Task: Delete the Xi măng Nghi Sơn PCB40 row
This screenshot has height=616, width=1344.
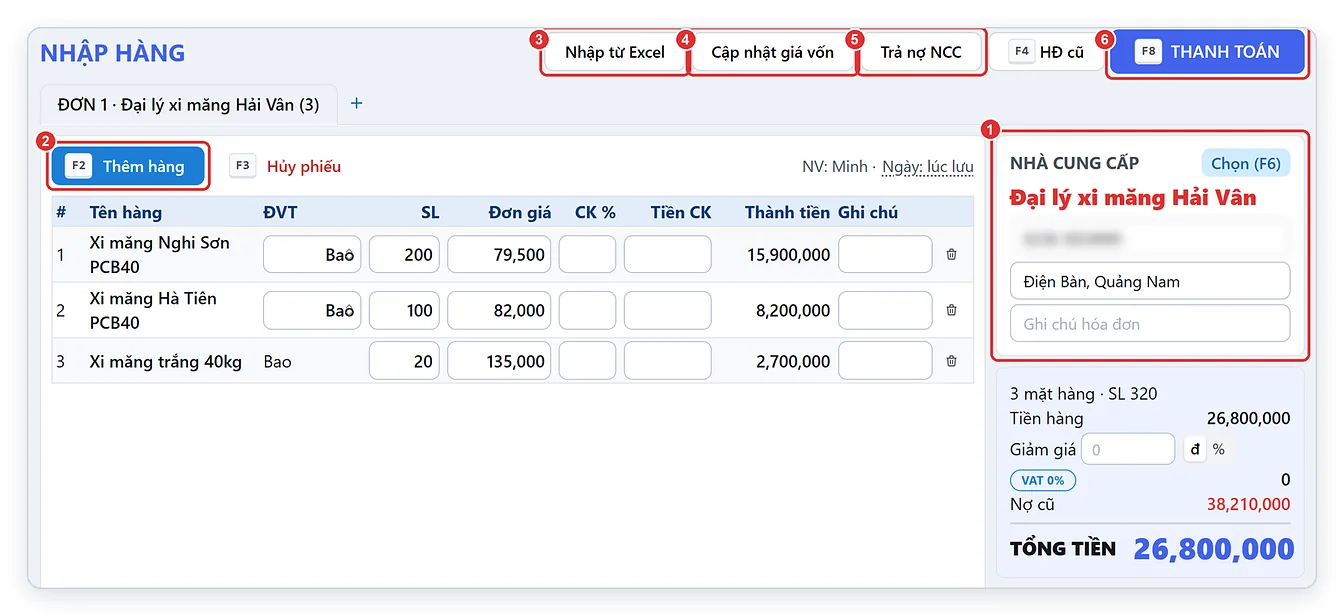Action: coord(951,255)
